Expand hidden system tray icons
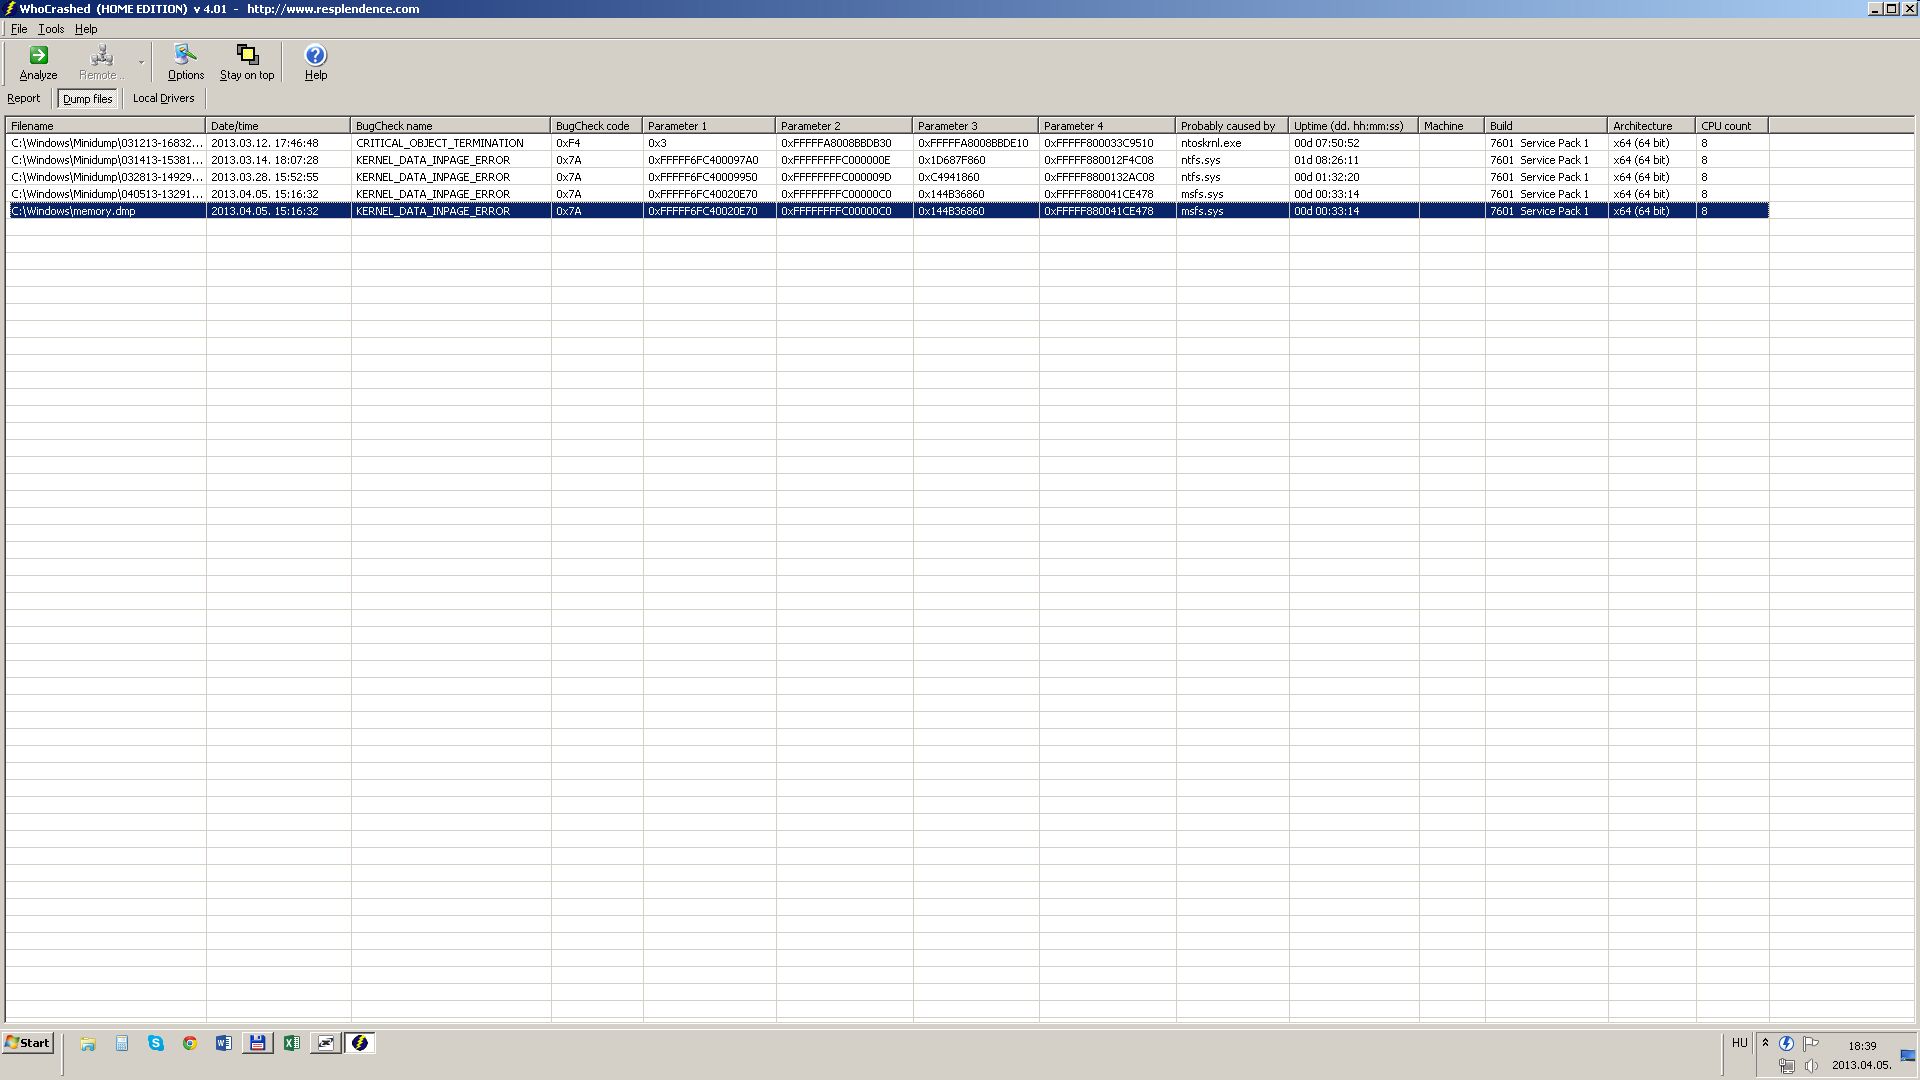1920x1080 pixels. (1765, 1043)
